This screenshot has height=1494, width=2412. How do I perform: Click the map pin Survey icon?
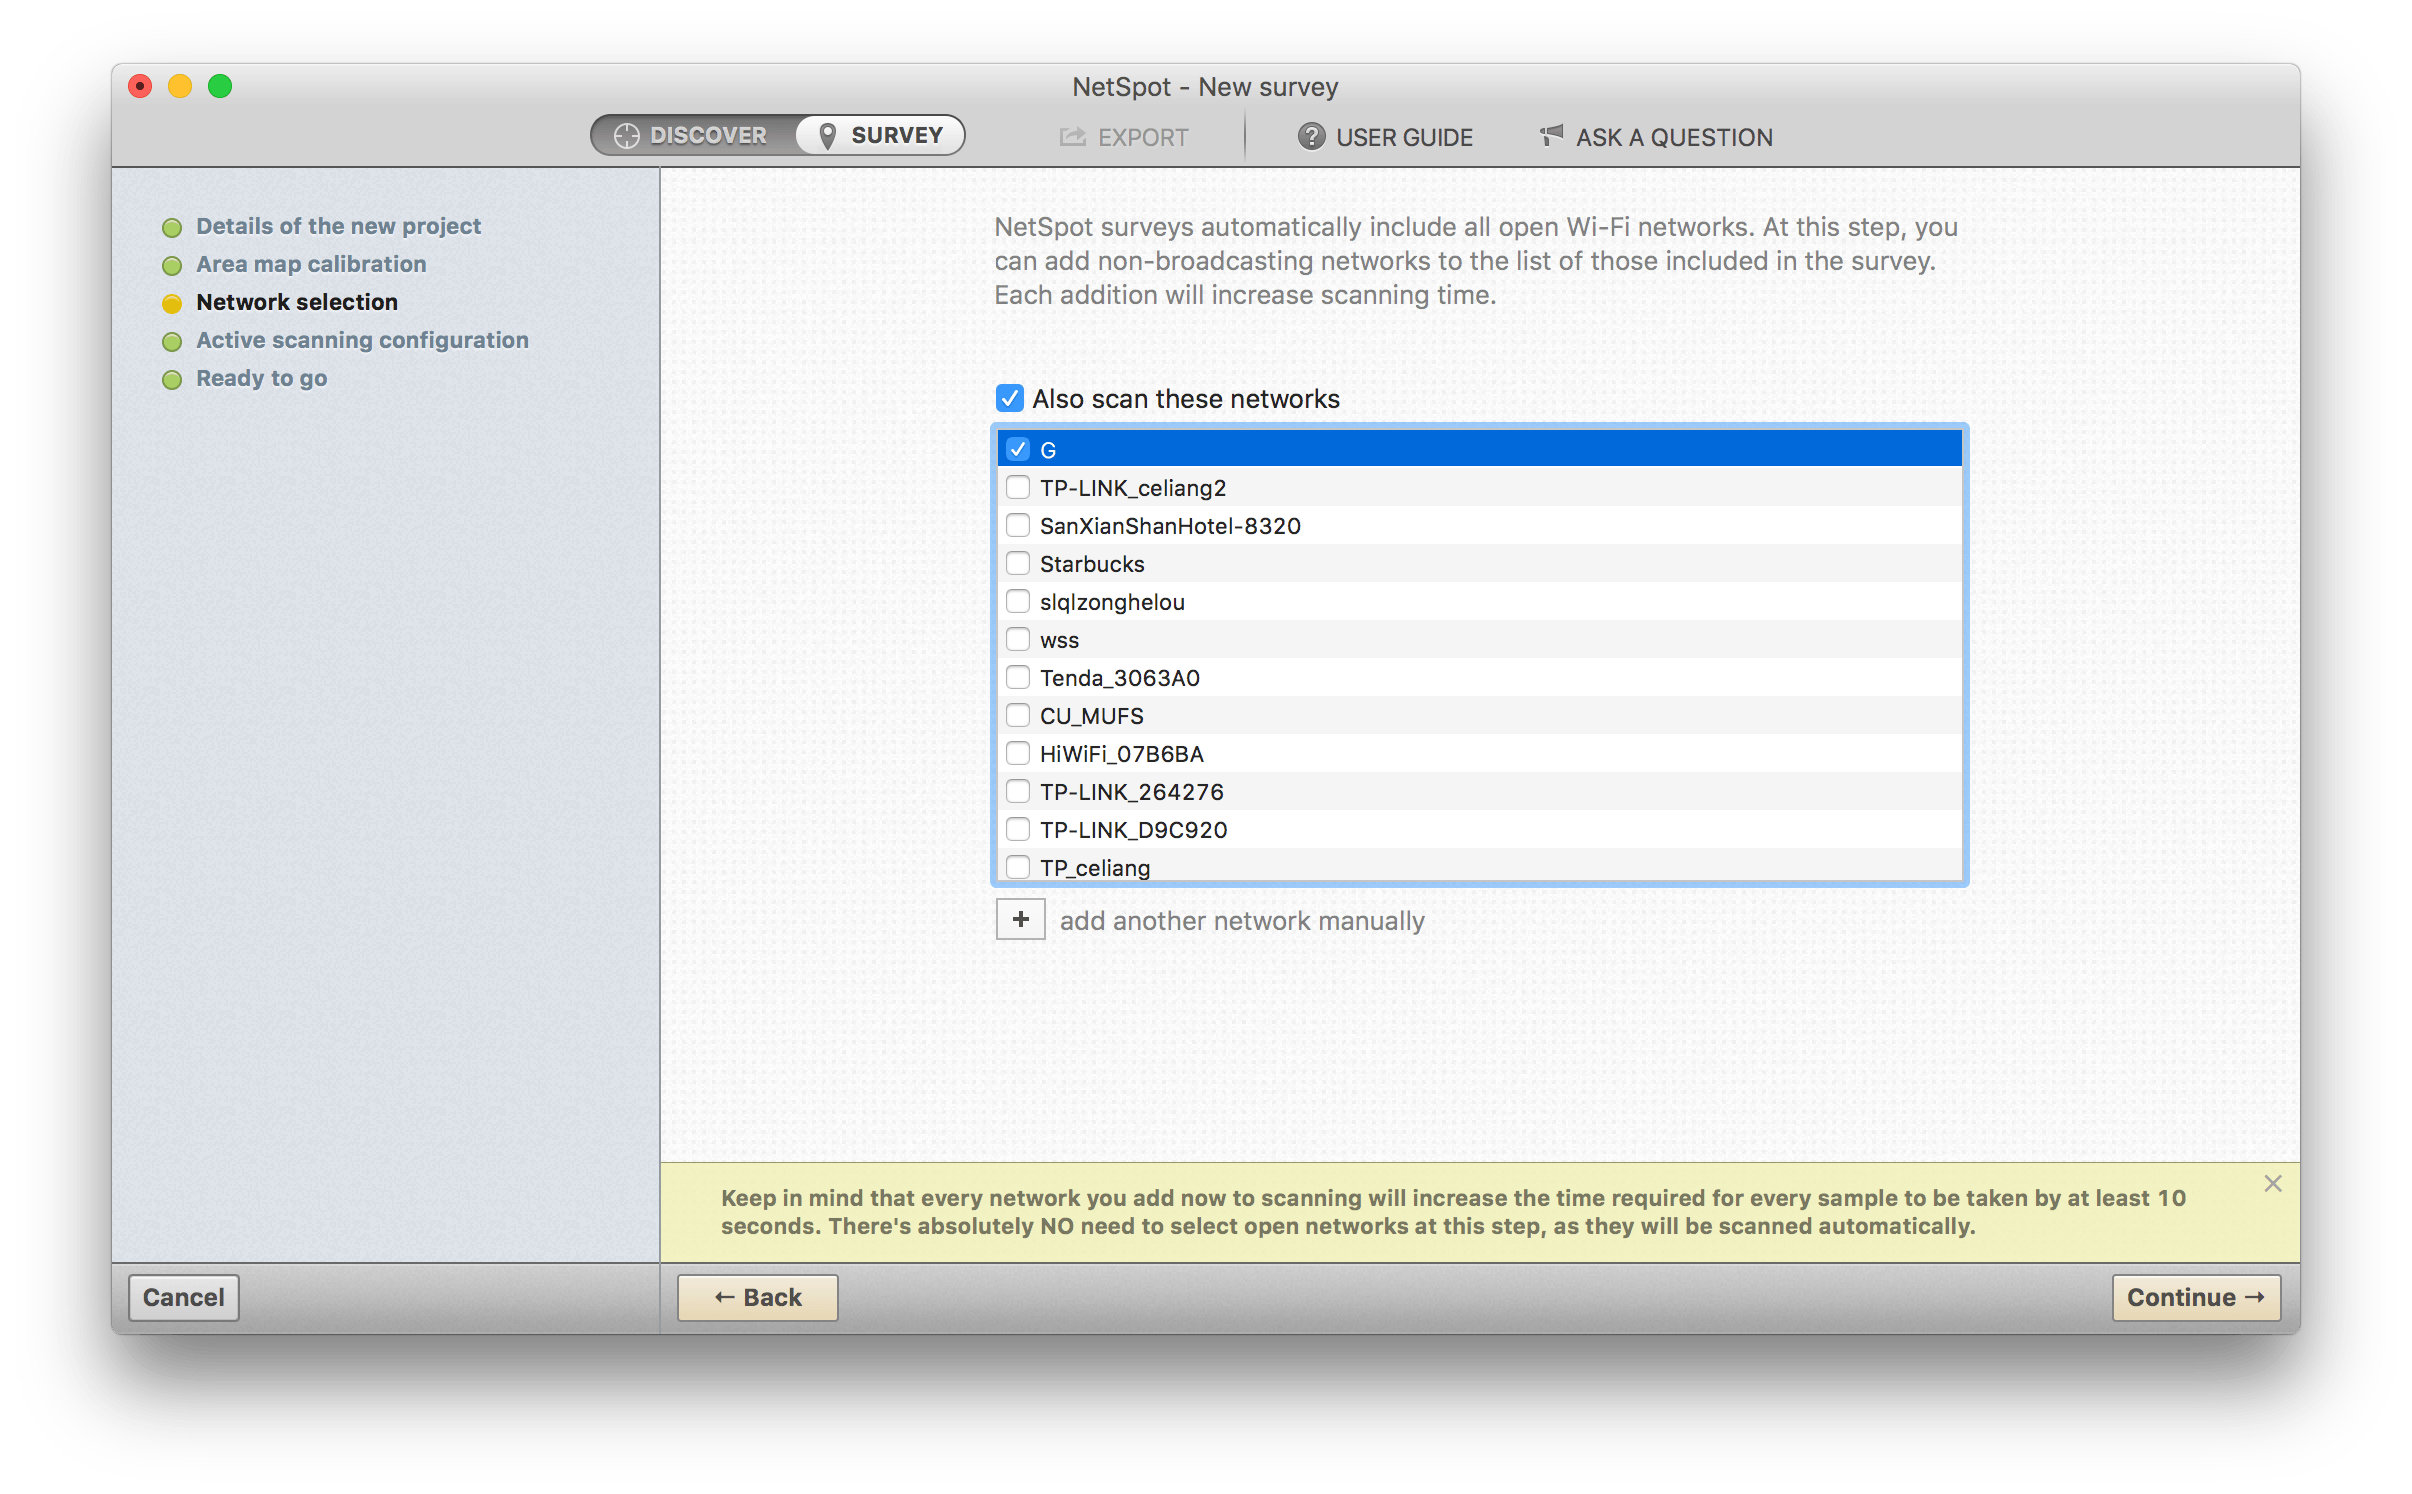pyautogui.click(x=827, y=136)
